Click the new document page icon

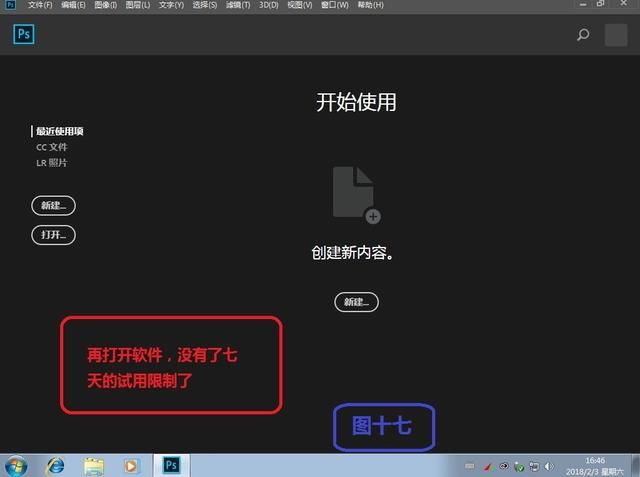tap(356, 194)
